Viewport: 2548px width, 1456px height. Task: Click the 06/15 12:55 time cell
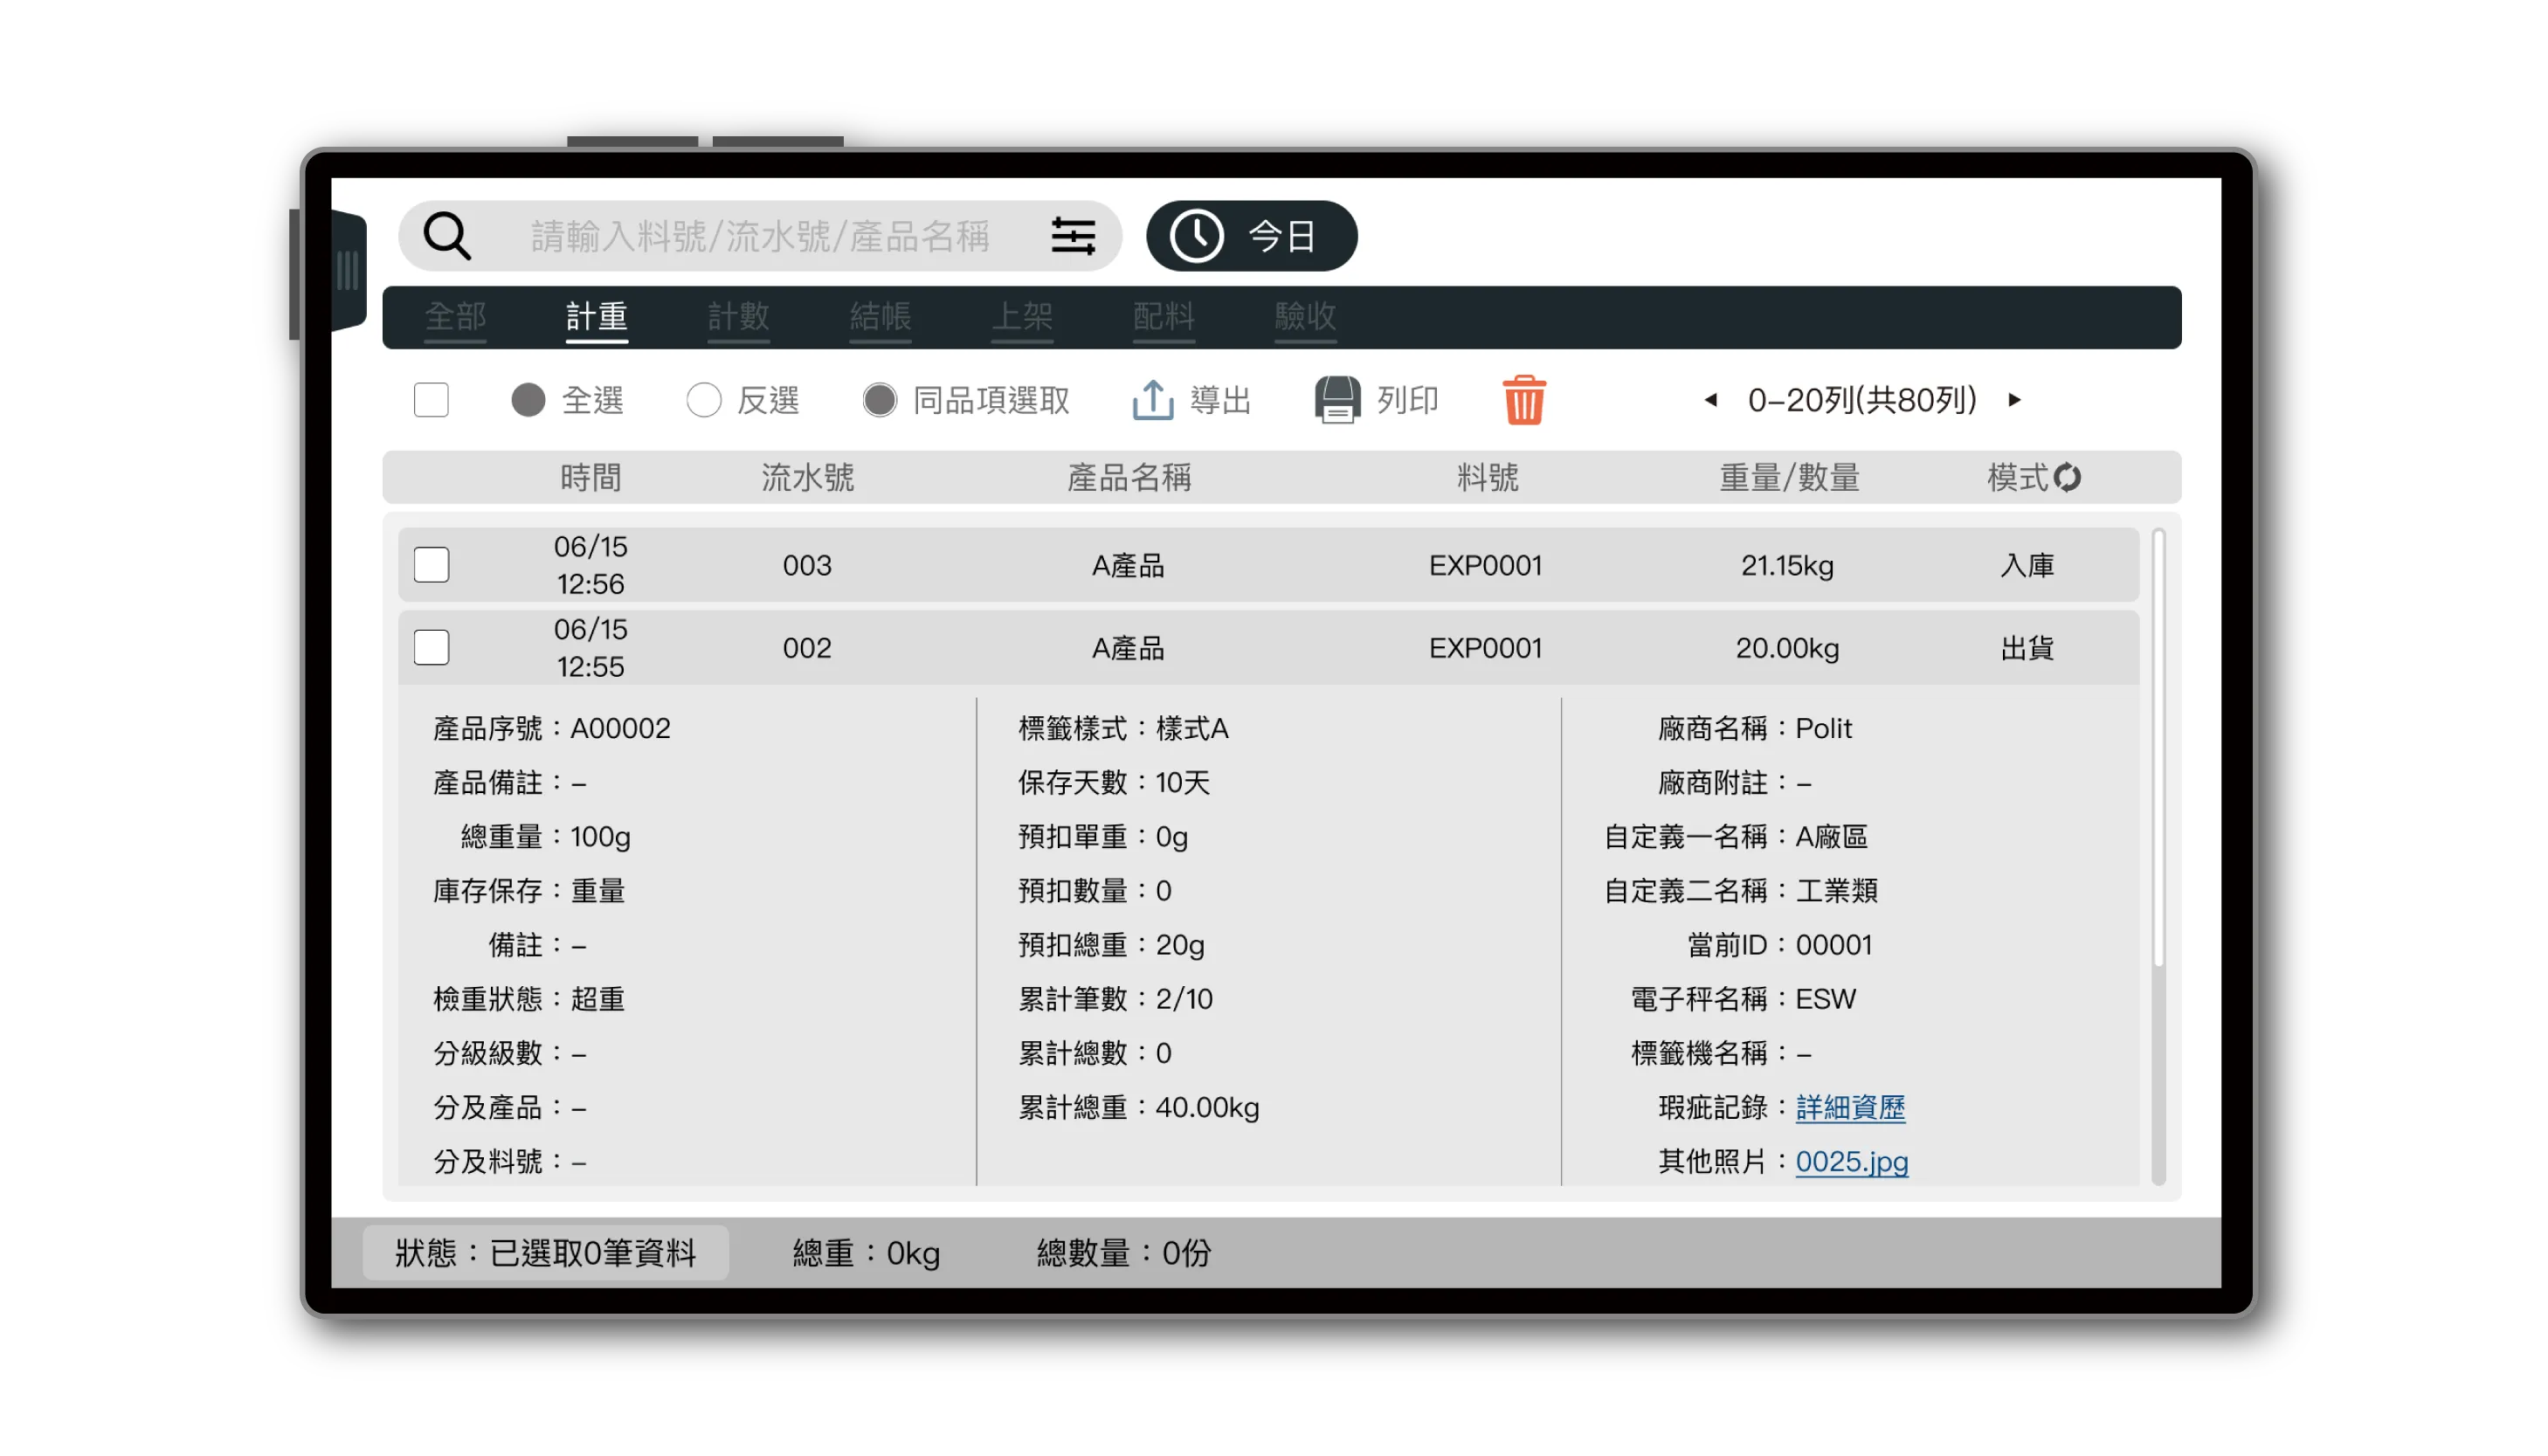tap(591, 648)
